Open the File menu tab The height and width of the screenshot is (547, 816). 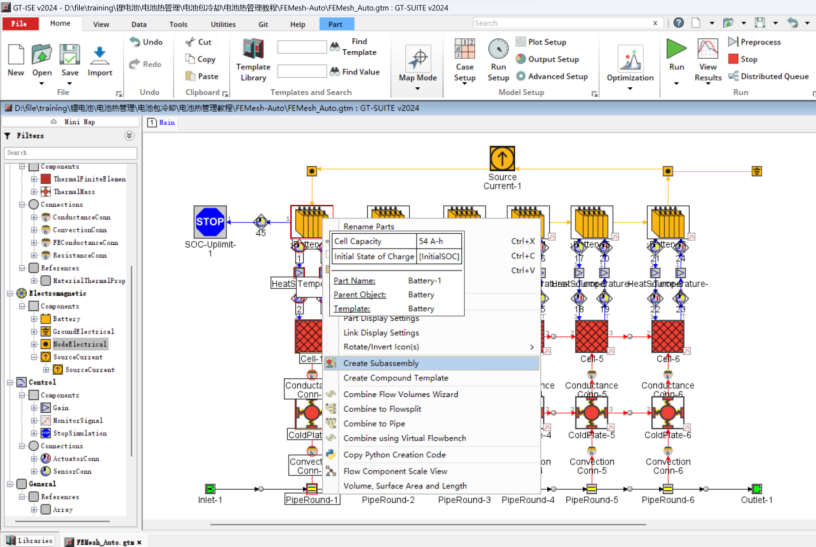(x=20, y=24)
